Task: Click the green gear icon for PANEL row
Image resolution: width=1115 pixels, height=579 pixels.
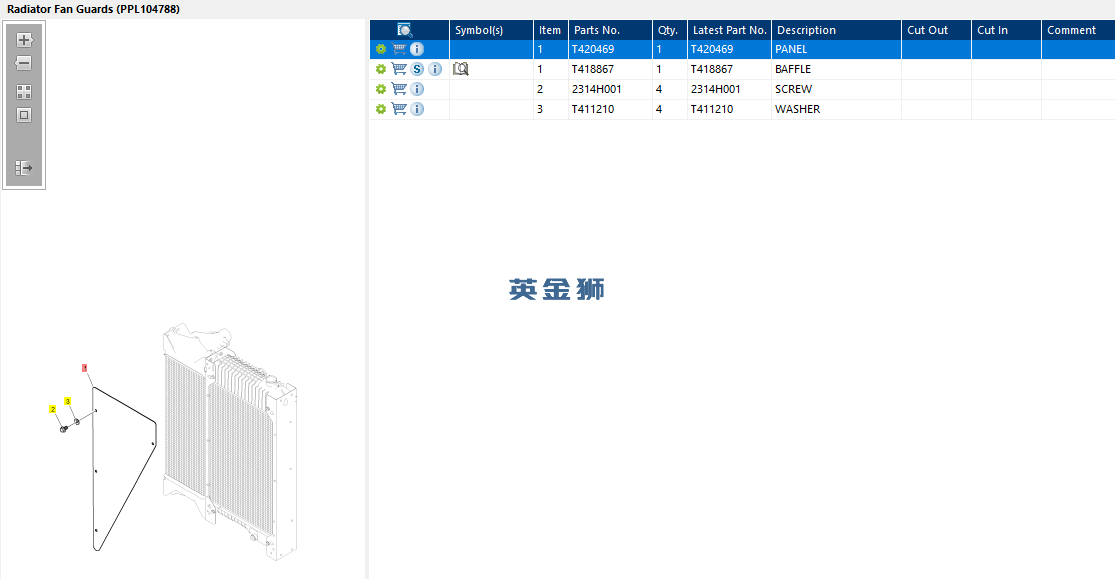Action: point(381,49)
